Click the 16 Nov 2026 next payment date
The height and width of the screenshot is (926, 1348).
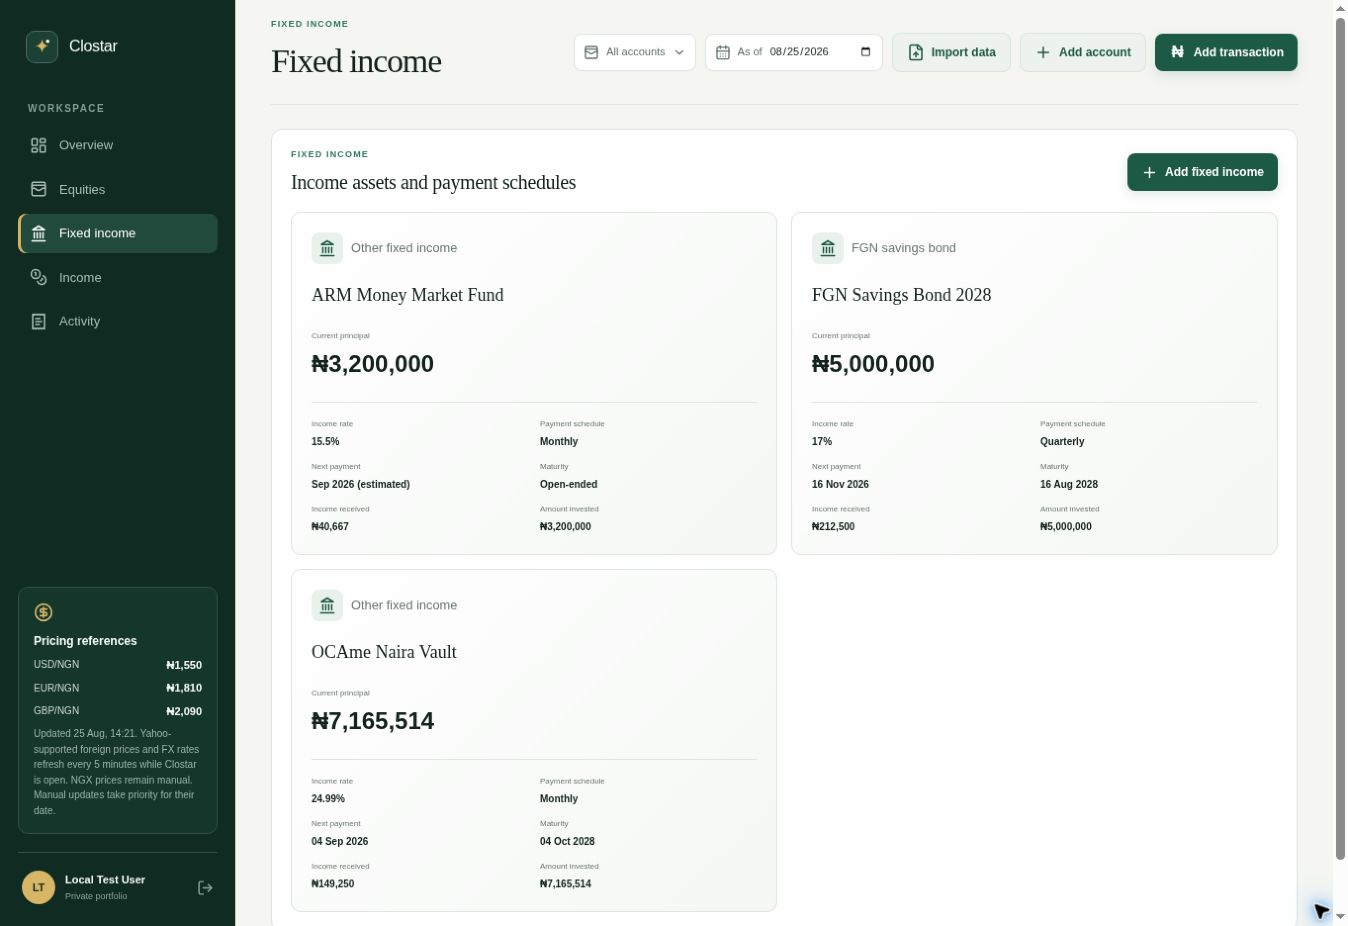click(840, 484)
